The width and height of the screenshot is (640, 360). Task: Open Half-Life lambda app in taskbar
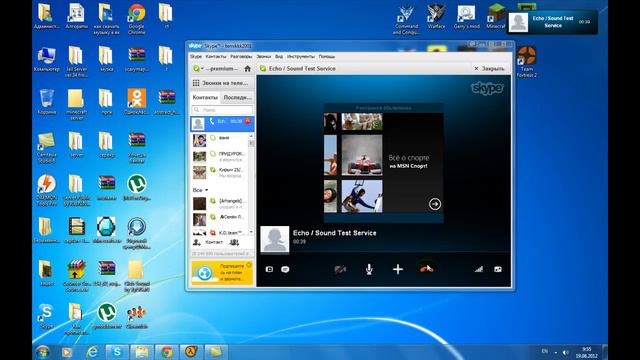pos(191,351)
